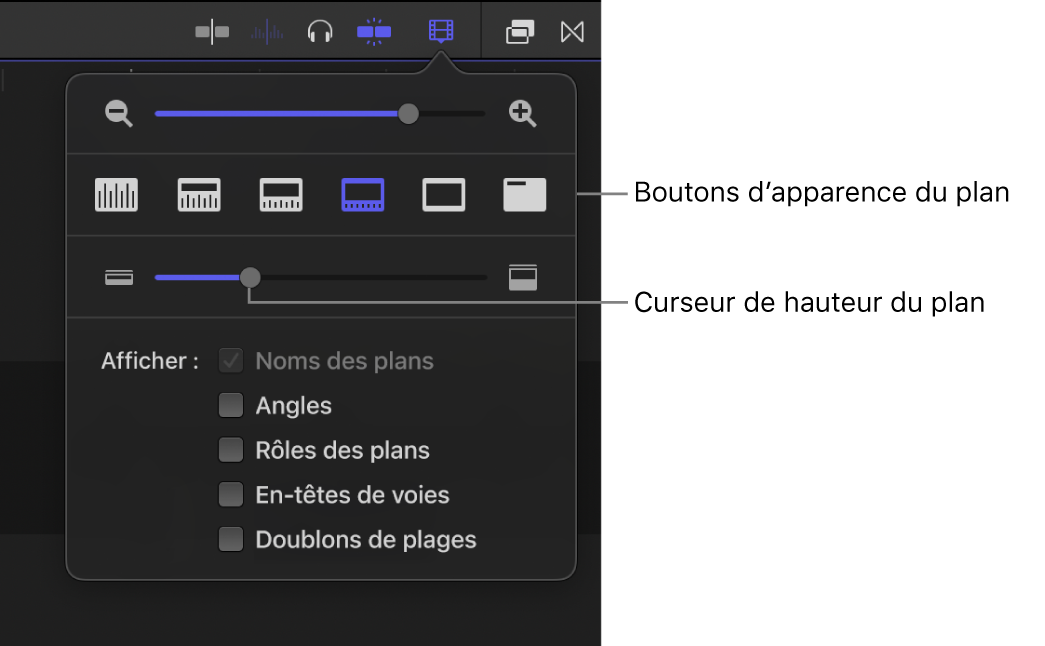
Task: Activate the solo headphones icon
Action: [x=319, y=30]
